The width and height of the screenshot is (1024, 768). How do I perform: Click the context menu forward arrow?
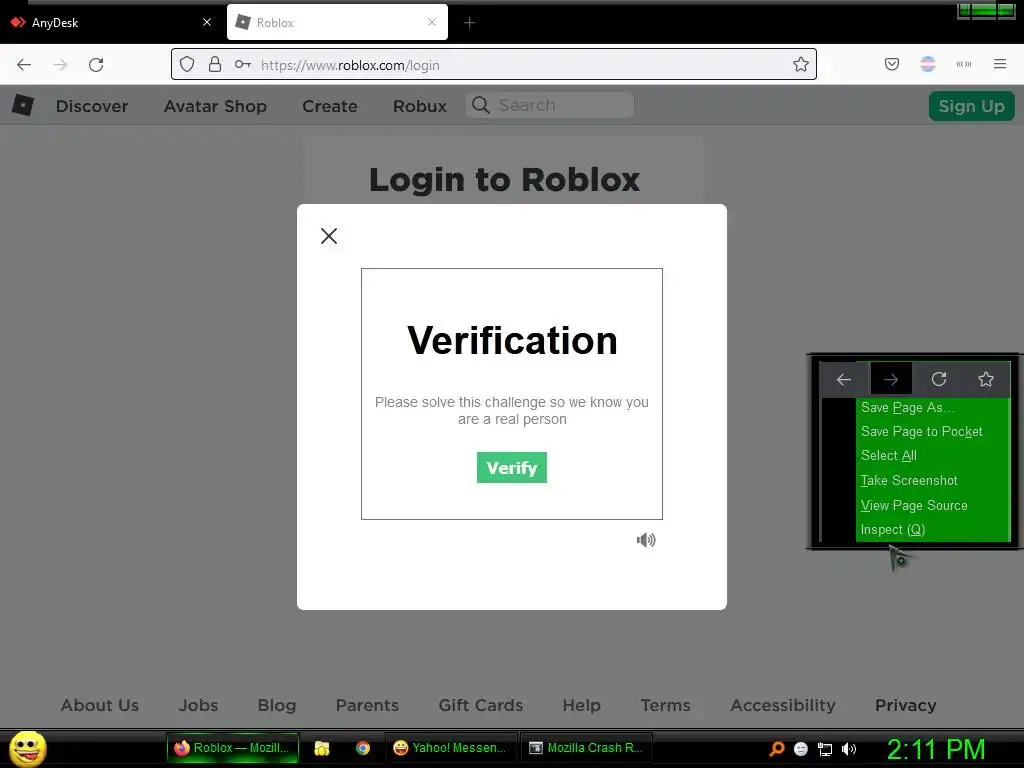pos(891,379)
